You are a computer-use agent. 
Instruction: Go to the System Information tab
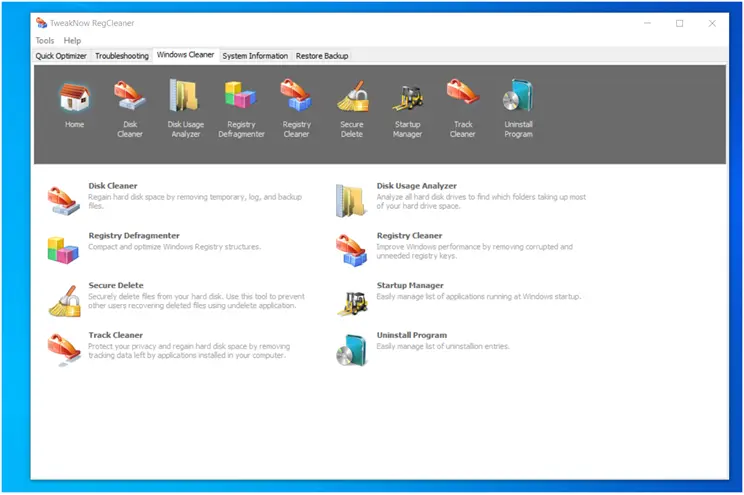coord(255,56)
